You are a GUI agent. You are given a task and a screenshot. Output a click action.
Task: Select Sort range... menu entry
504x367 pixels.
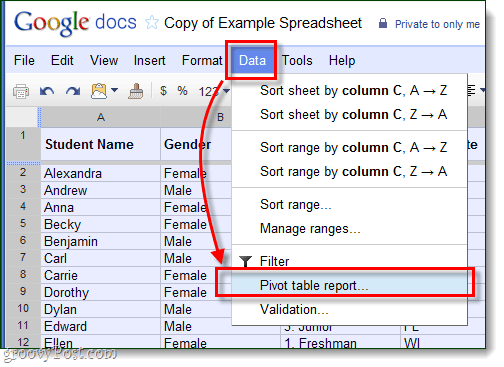[350, 204]
